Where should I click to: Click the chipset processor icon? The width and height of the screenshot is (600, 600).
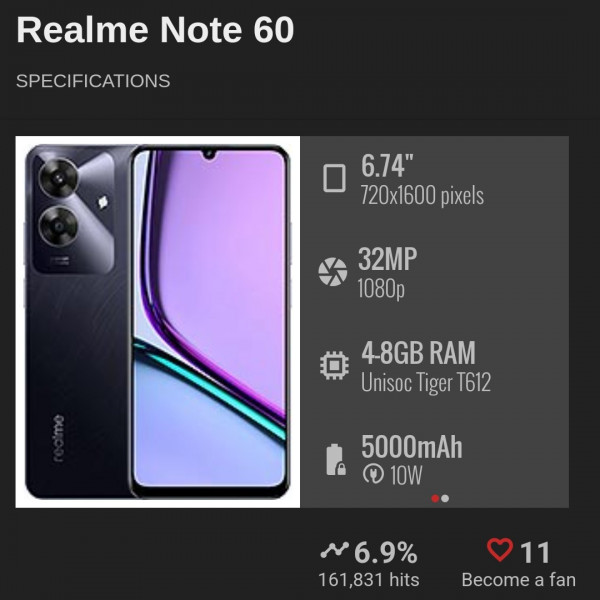click(334, 365)
